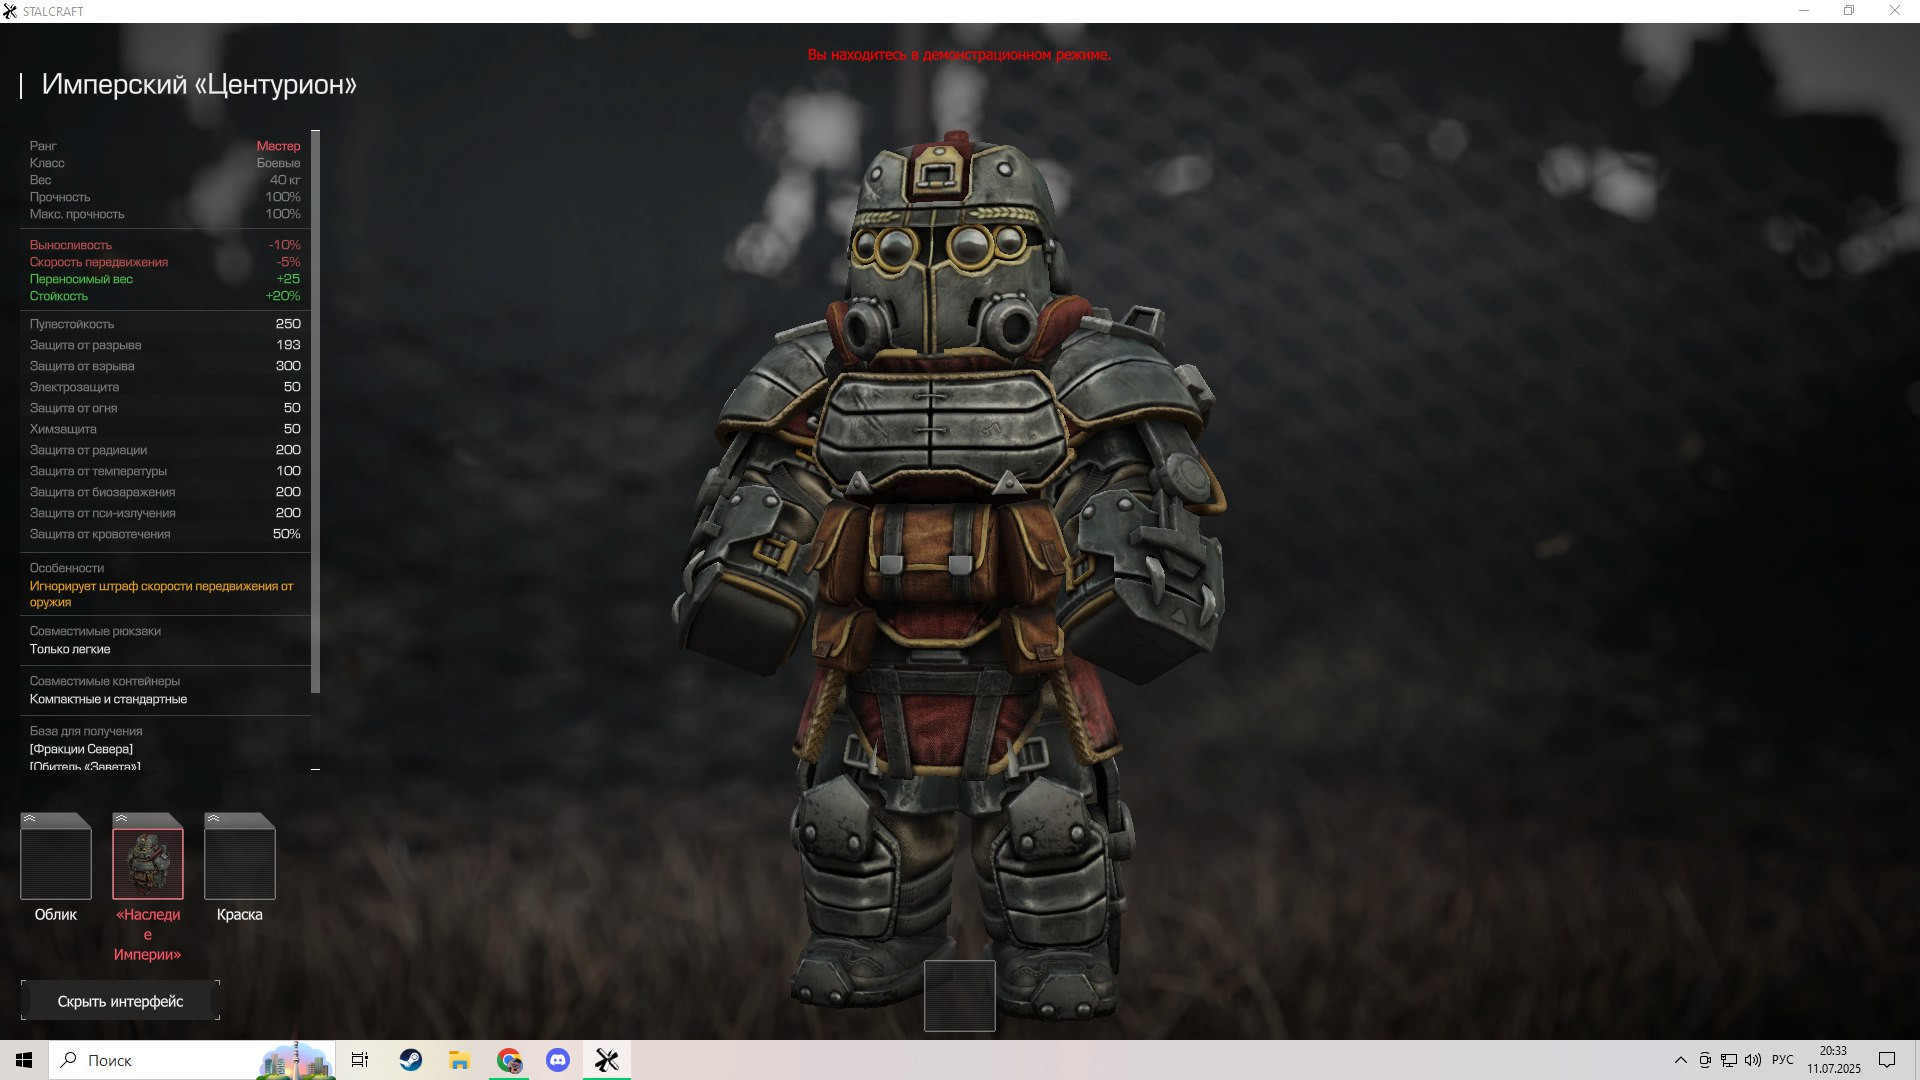This screenshot has width=1920, height=1080.
Task: Click the Переносимый вес +25 row
Action: click(165, 279)
